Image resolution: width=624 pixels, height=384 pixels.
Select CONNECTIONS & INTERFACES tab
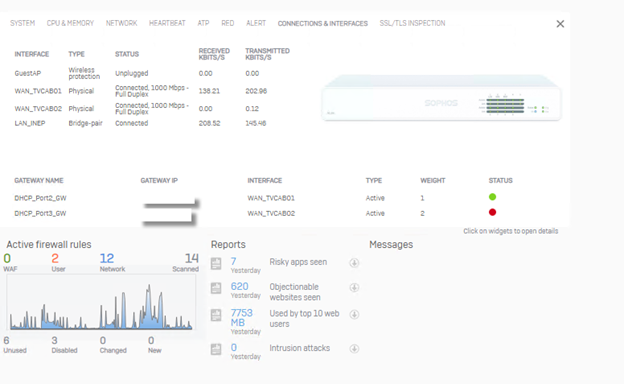click(323, 23)
